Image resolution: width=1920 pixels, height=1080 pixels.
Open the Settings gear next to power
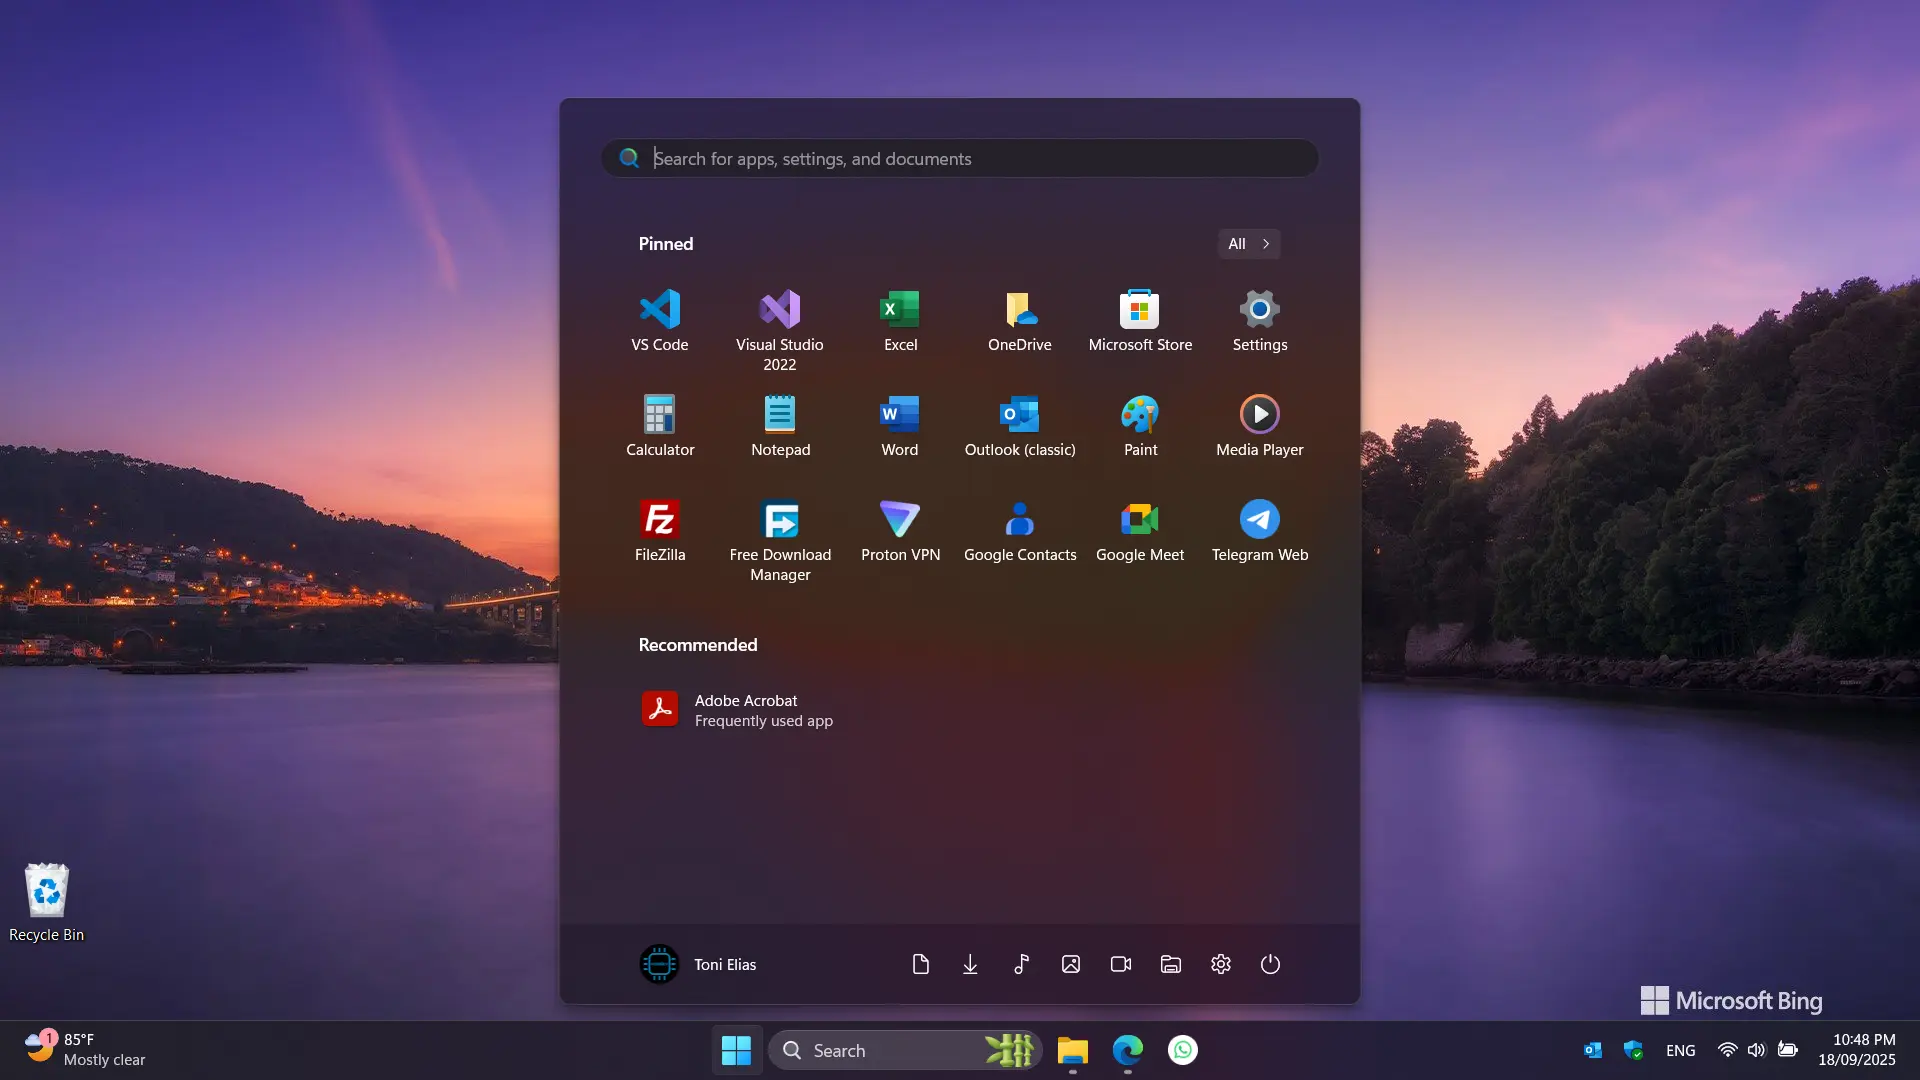(x=1220, y=964)
